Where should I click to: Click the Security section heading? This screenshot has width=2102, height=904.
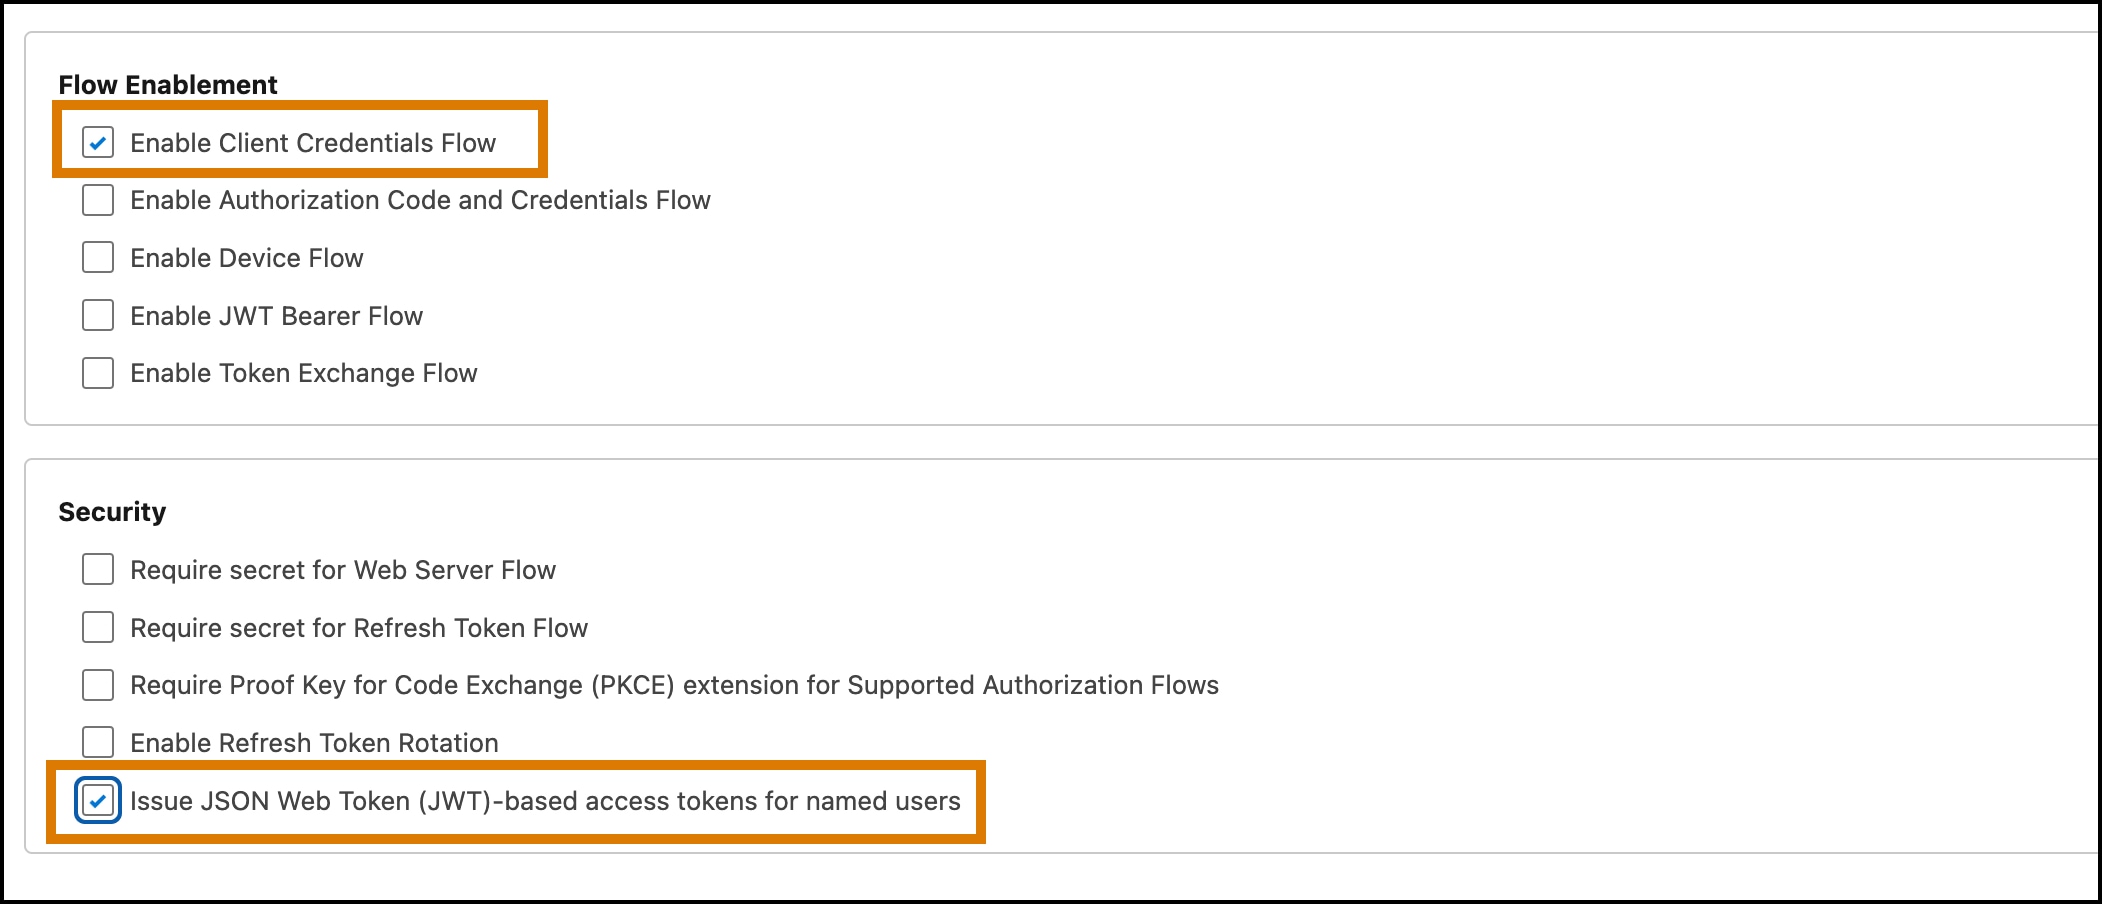[114, 511]
